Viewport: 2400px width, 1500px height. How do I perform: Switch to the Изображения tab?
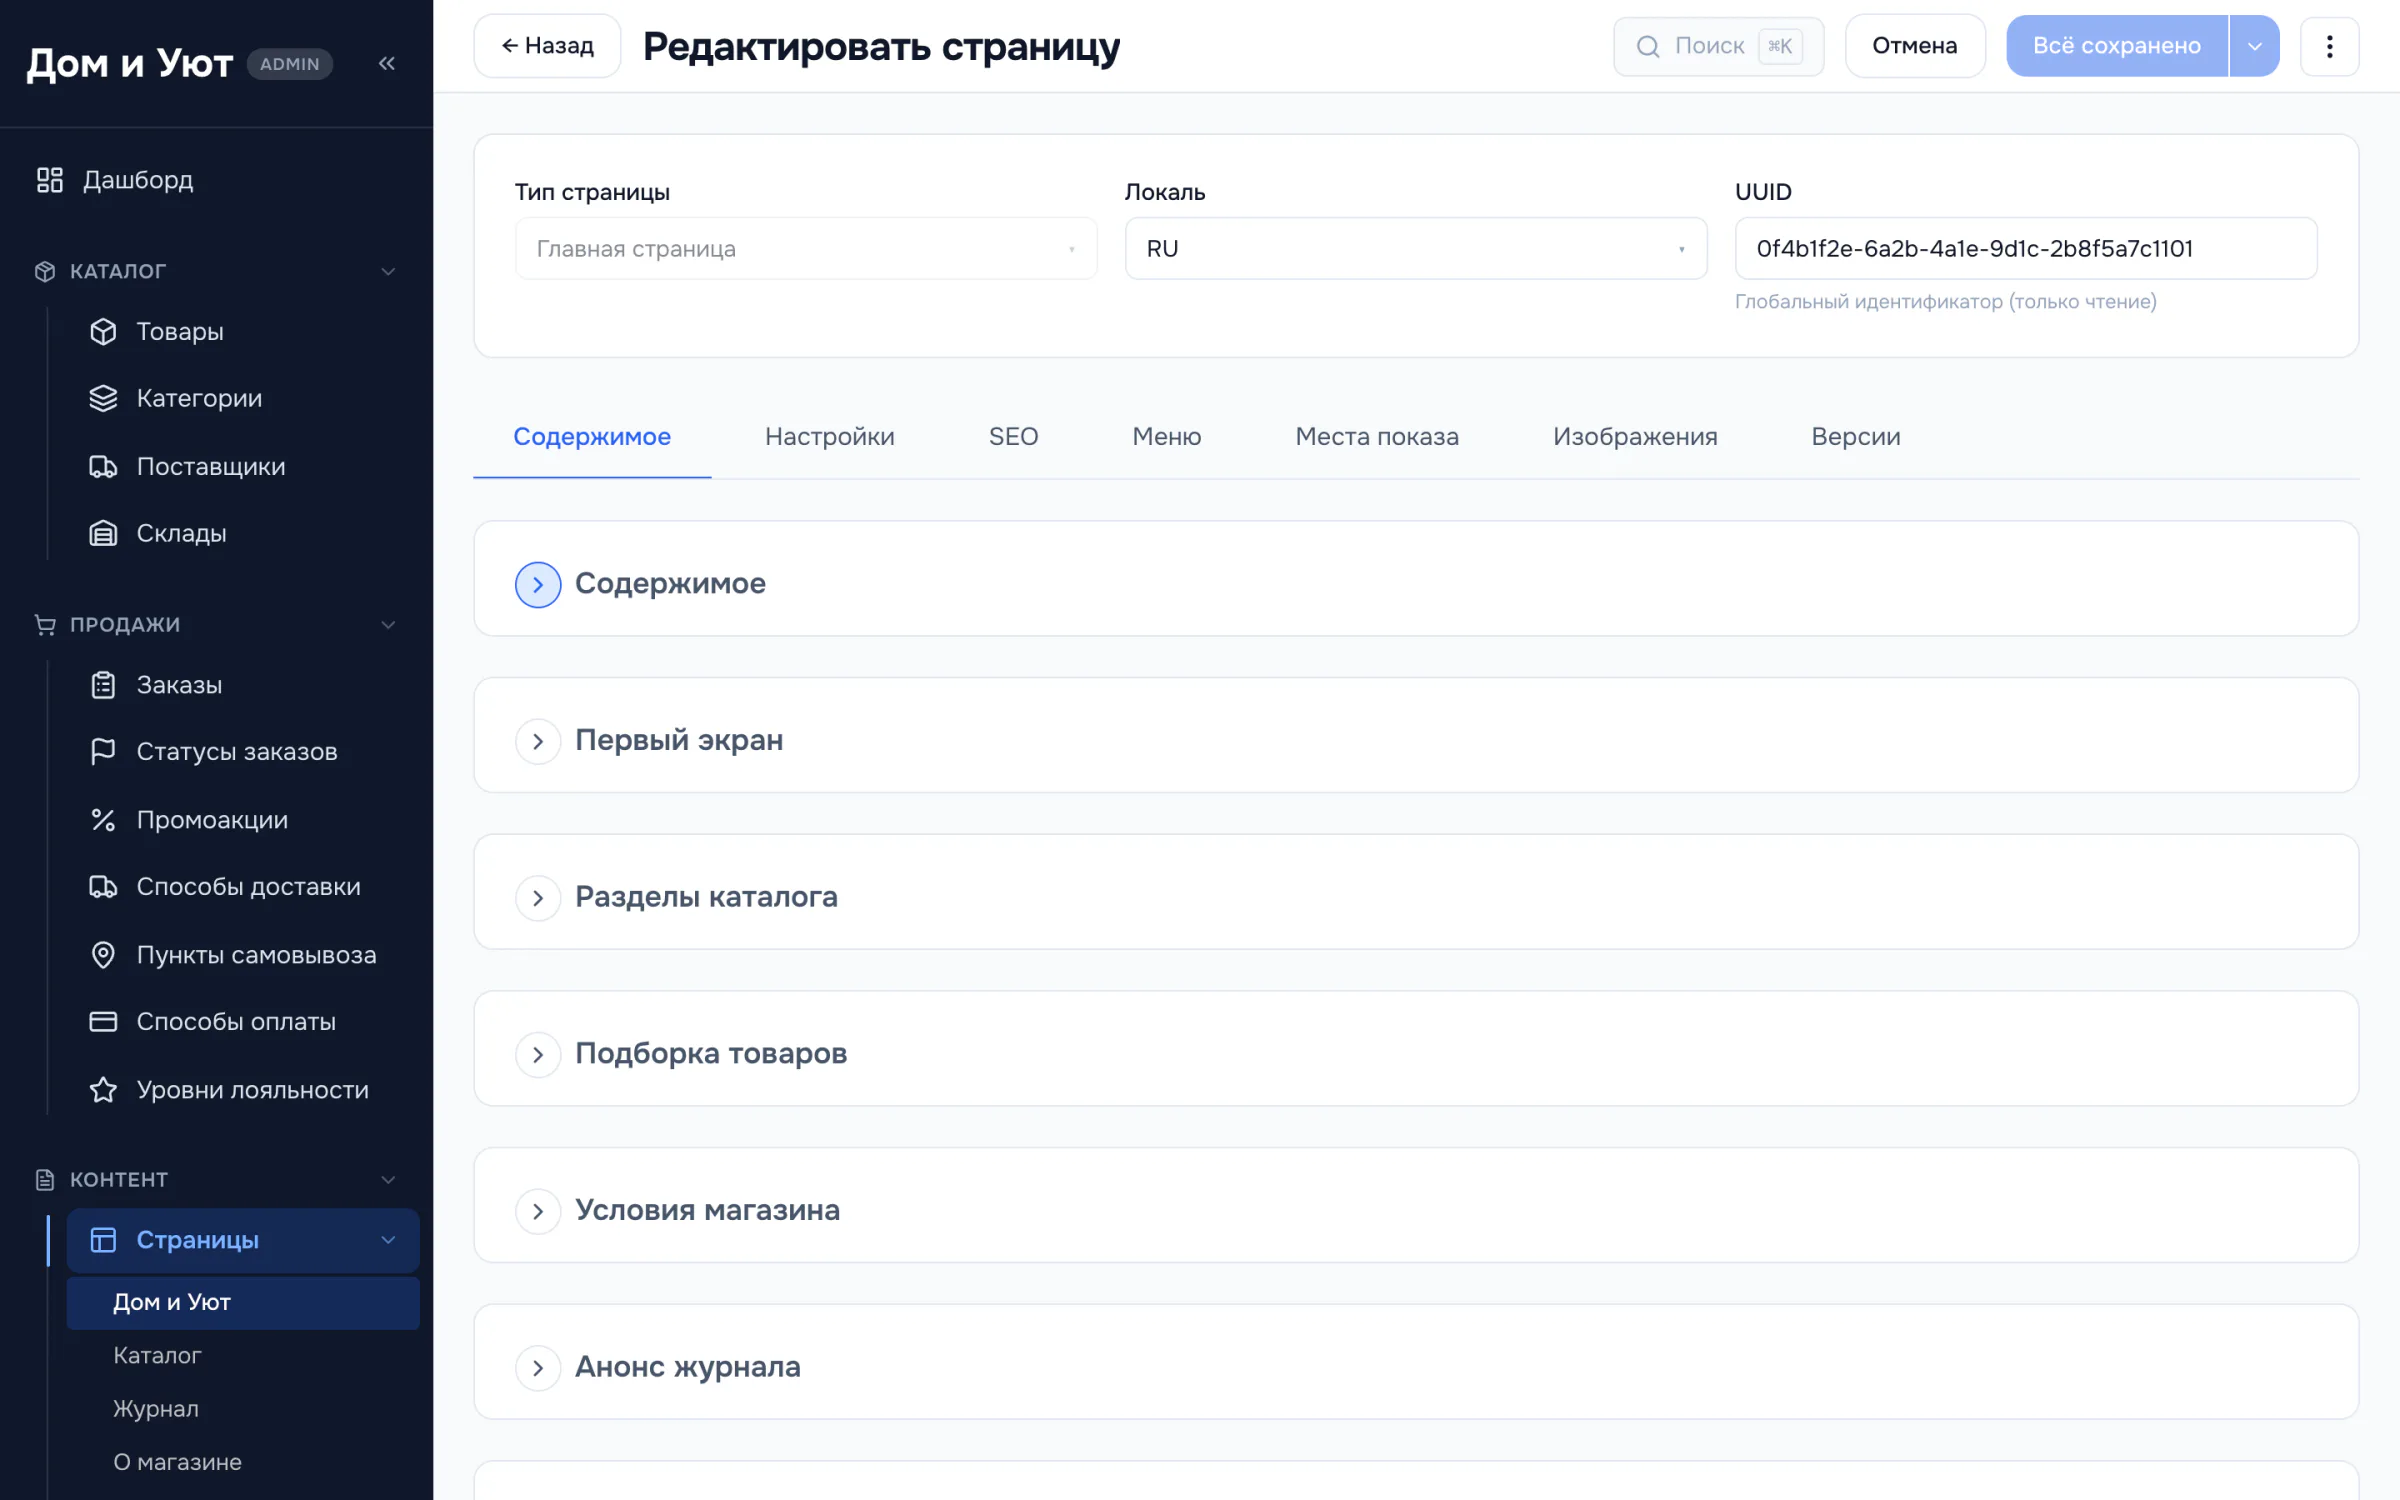pos(1635,437)
